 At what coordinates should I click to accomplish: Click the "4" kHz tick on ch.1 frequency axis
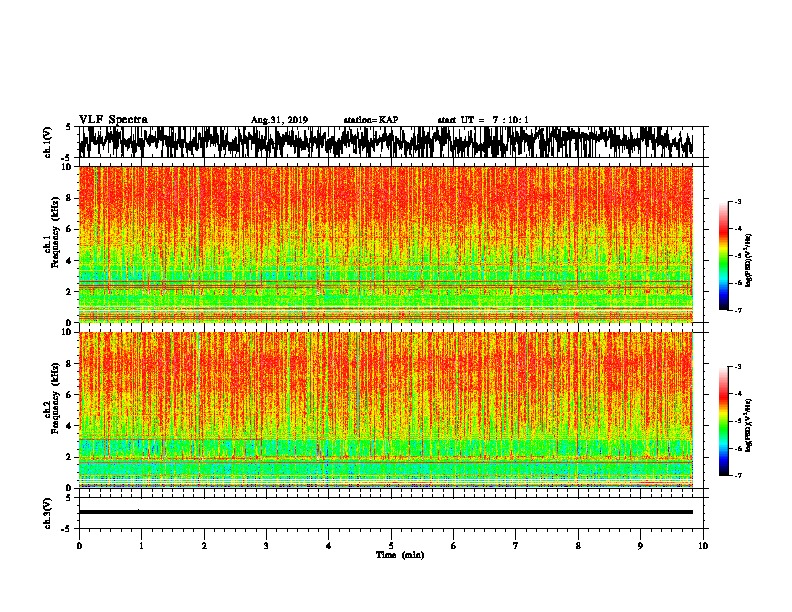(70, 261)
